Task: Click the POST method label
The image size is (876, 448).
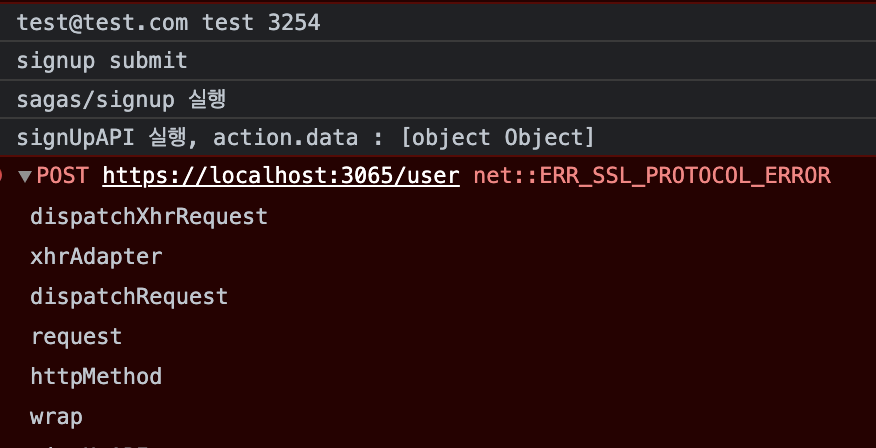Action: (62, 177)
